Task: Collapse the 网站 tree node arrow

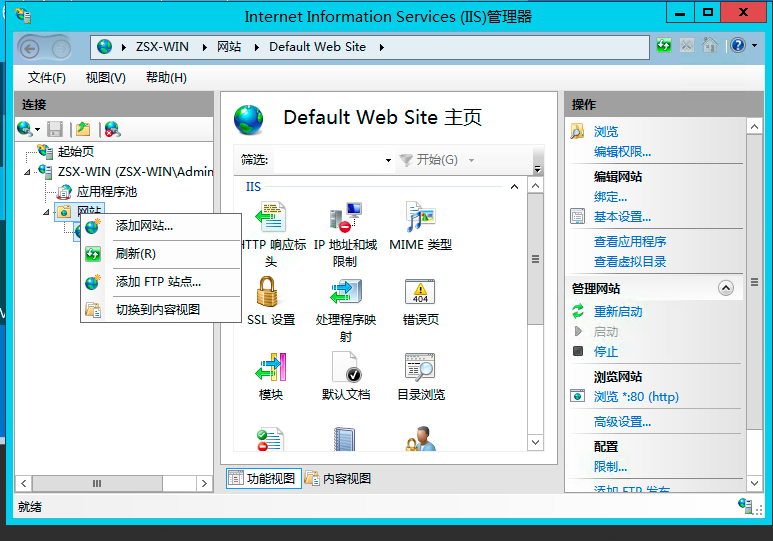Action: pyautogui.click(x=46, y=212)
